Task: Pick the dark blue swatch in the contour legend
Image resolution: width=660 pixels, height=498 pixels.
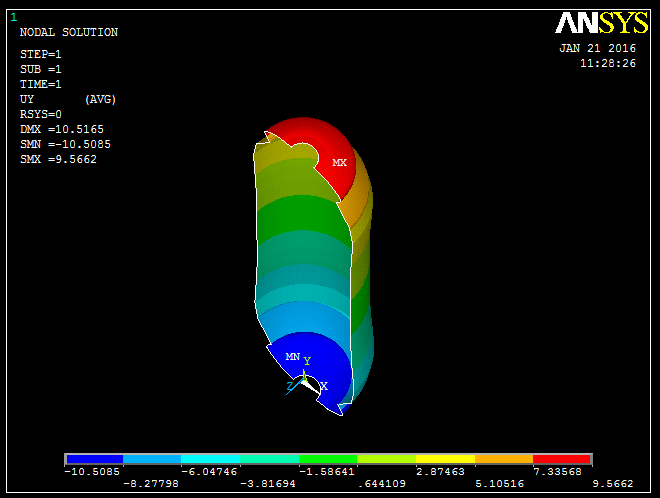Action: (93, 458)
